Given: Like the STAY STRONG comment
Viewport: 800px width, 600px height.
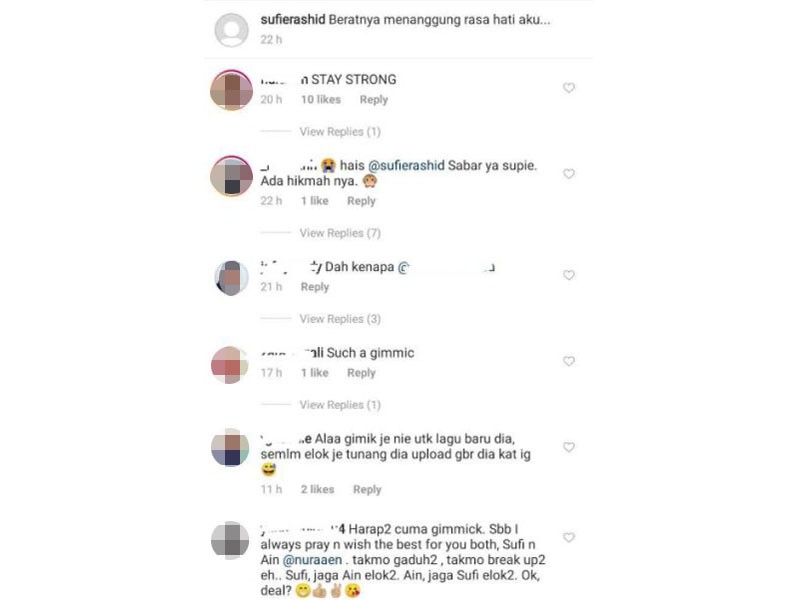Looking at the screenshot, I should [x=568, y=88].
